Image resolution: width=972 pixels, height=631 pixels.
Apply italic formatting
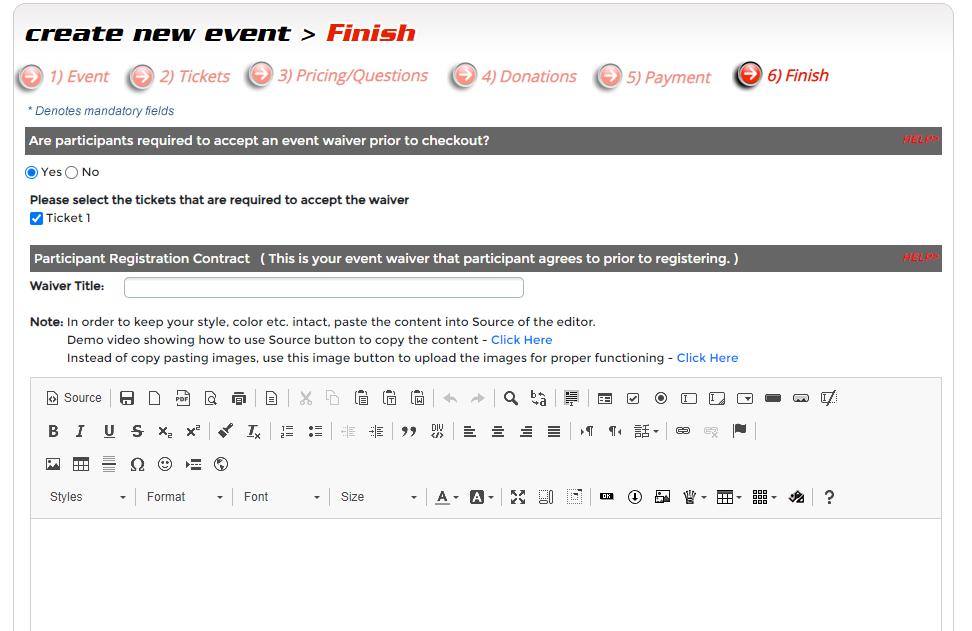pyautogui.click(x=80, y=431)
